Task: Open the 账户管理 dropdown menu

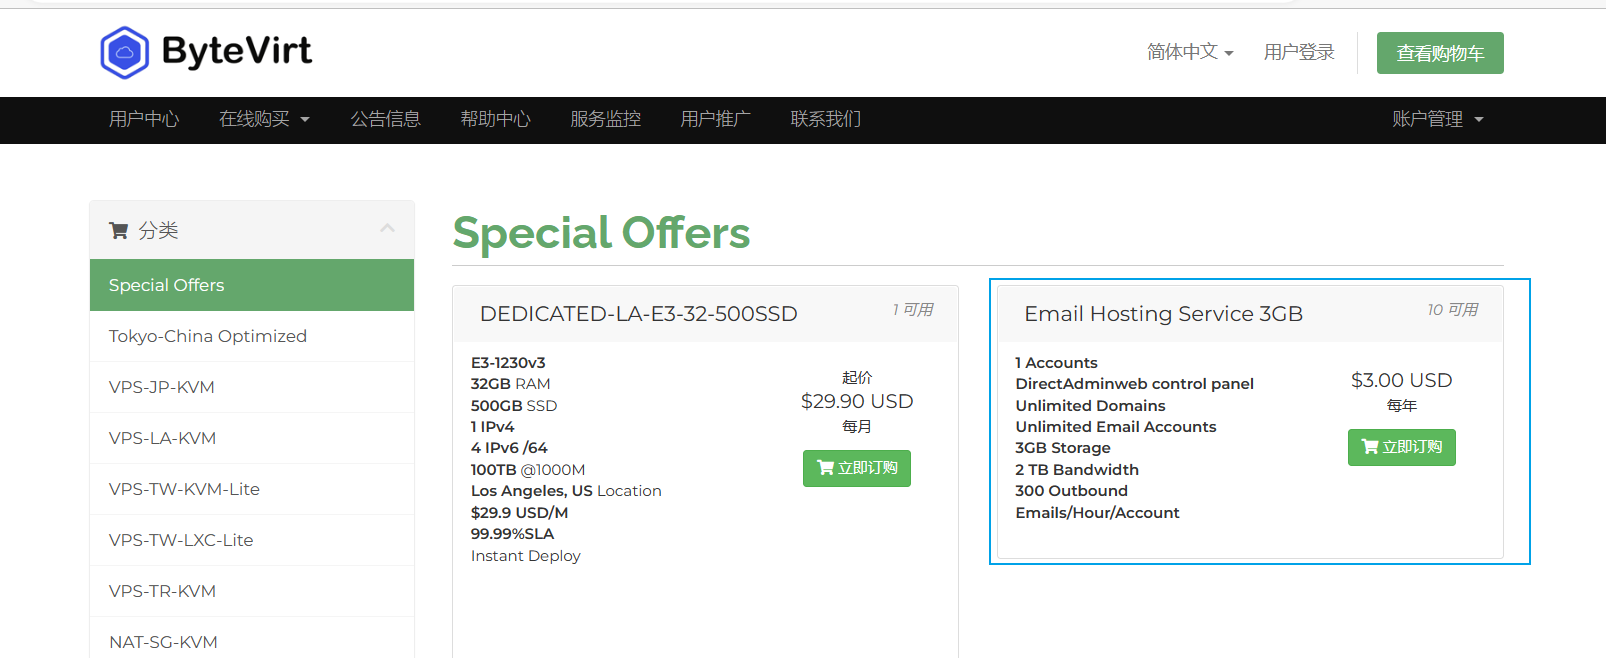Action: 1437,119
